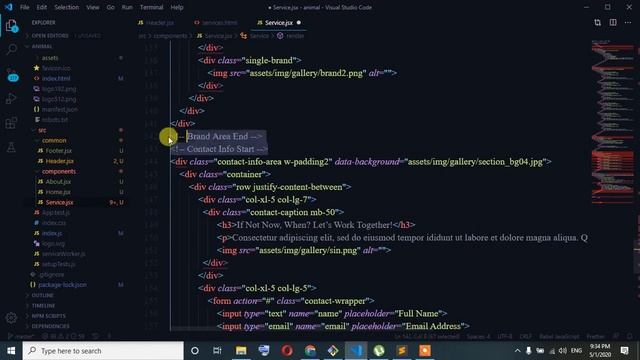Open index.html in the explorer
This screenshot has width=640, height=360.
(56, 78)
